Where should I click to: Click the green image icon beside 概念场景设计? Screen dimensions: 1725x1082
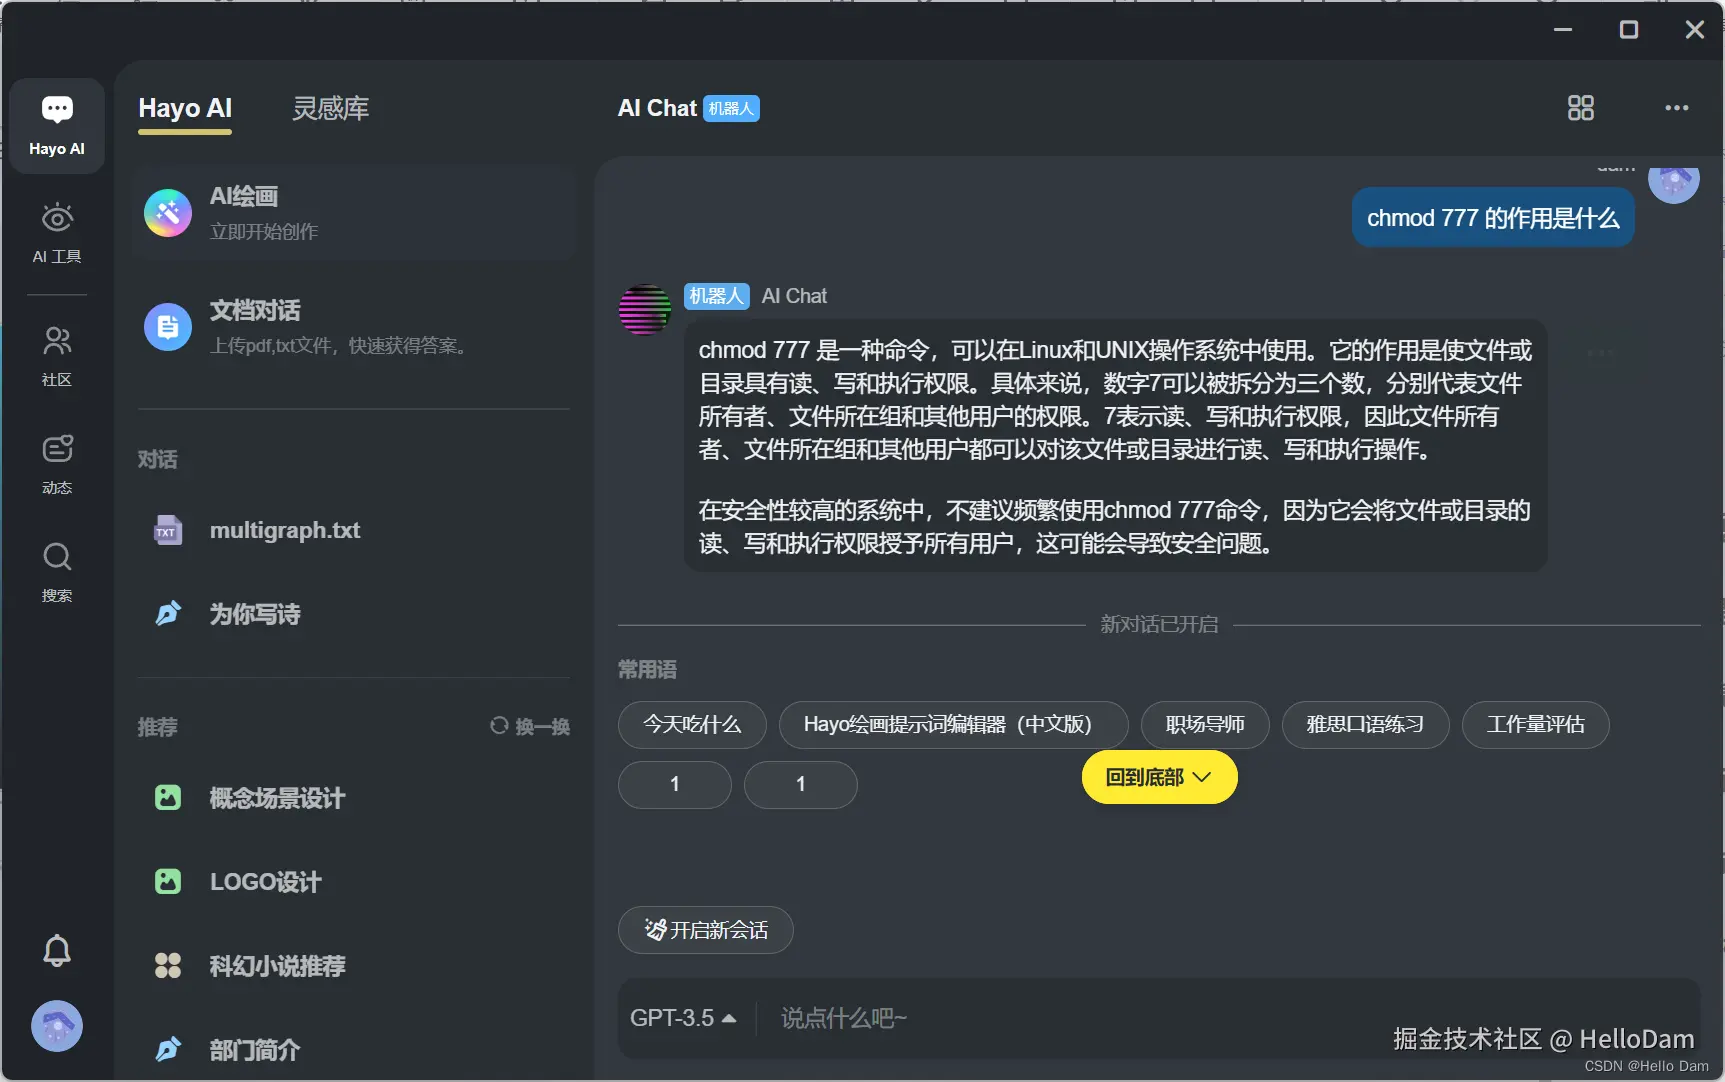pyautogui.click(x=168, y=798)
